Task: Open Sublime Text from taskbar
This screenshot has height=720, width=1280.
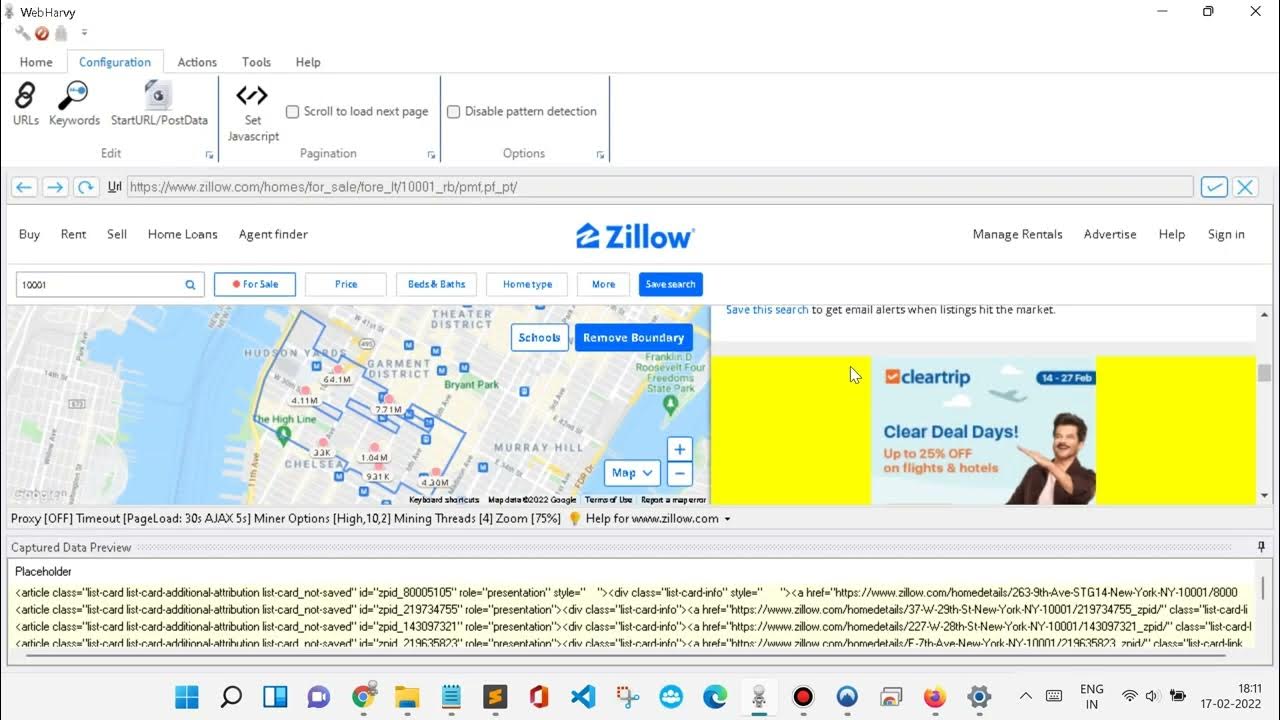Action: pos(495,696)
